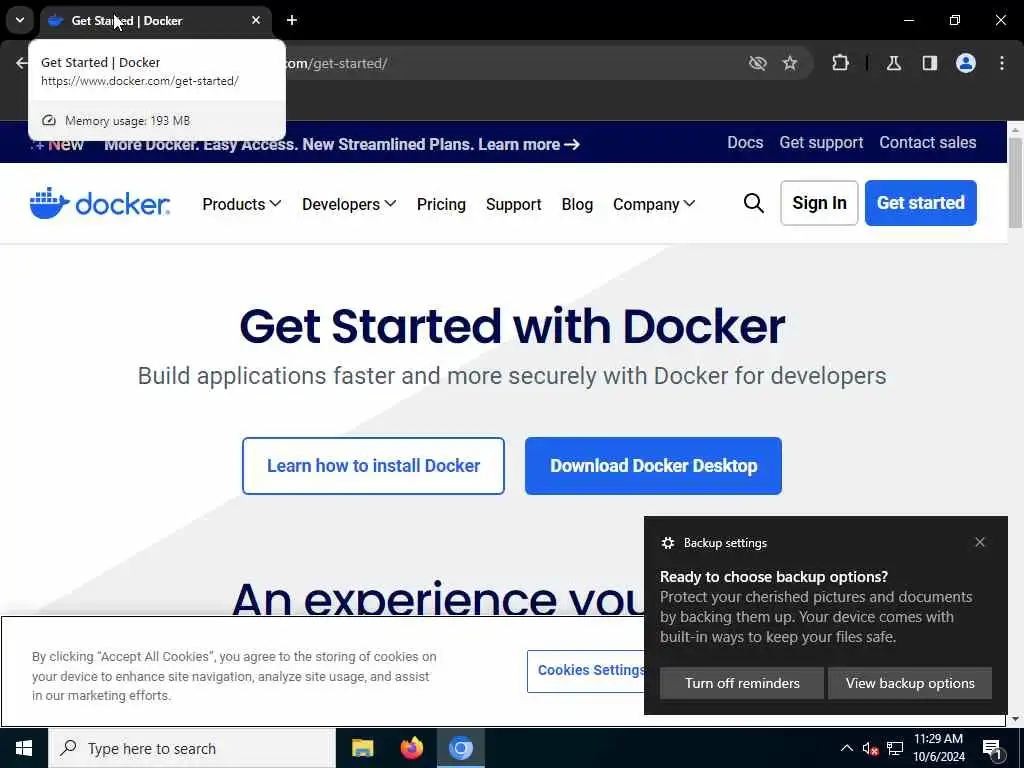Click the Docs link in top banner
This screenshot has width=1024, height=768.
click(745, 142)
